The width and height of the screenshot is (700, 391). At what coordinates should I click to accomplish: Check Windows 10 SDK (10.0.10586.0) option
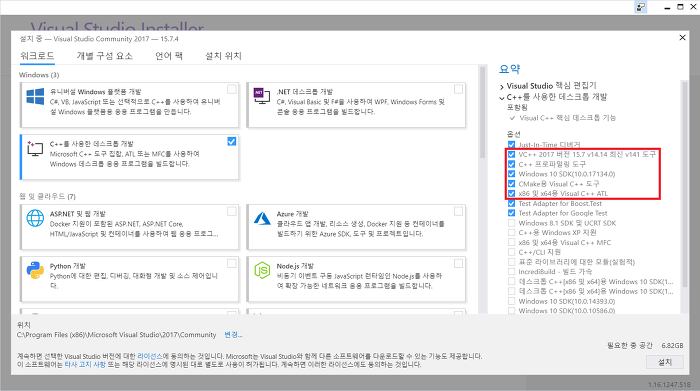pos(512,311)
